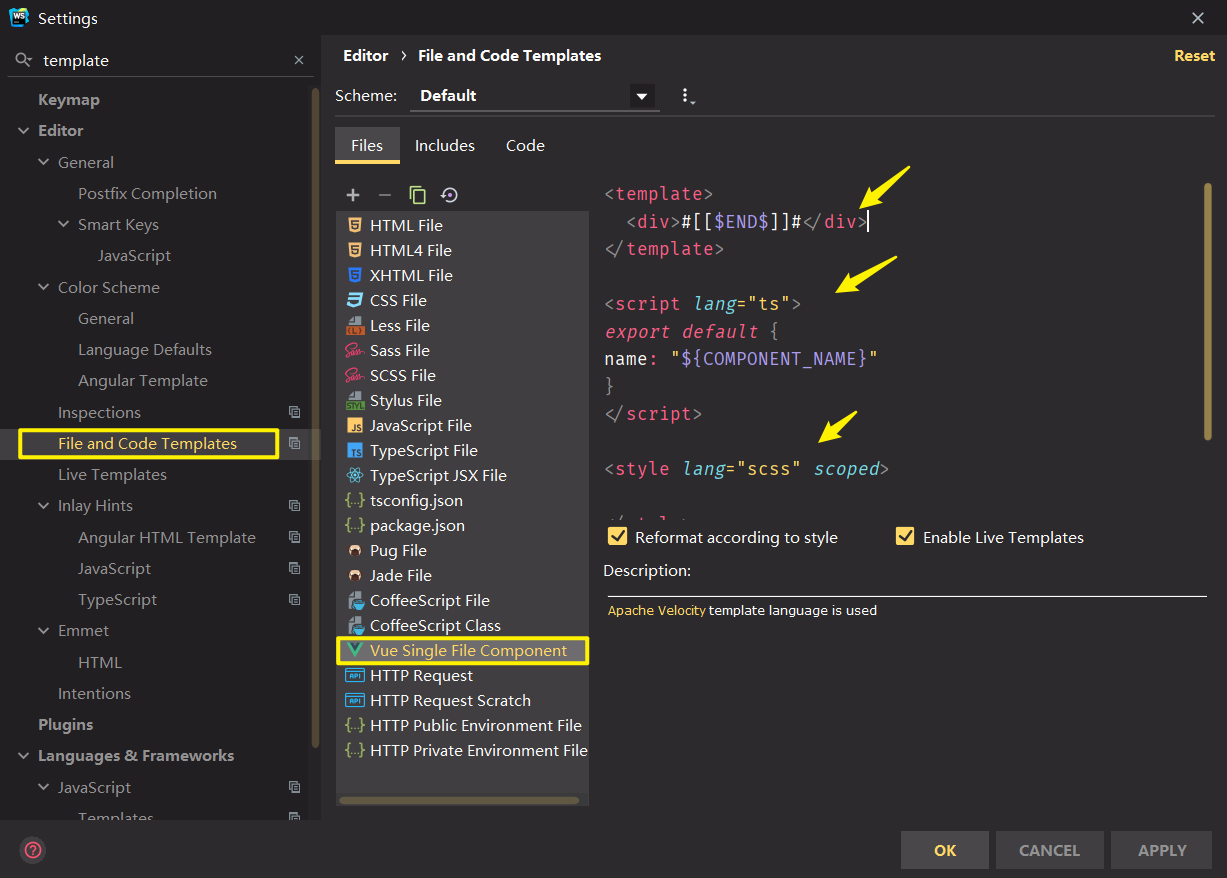Click the OK button
Image resolution: width=1227 pixels, height=878 pixels.
[x=945, y=850]
